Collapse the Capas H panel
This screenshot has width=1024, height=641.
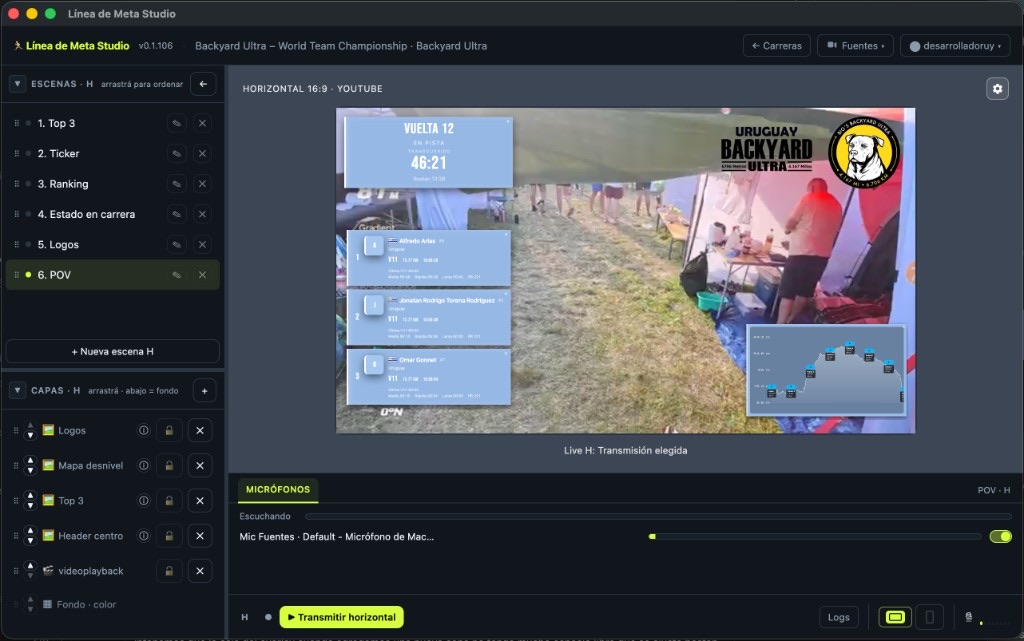[x=18, y=390]
